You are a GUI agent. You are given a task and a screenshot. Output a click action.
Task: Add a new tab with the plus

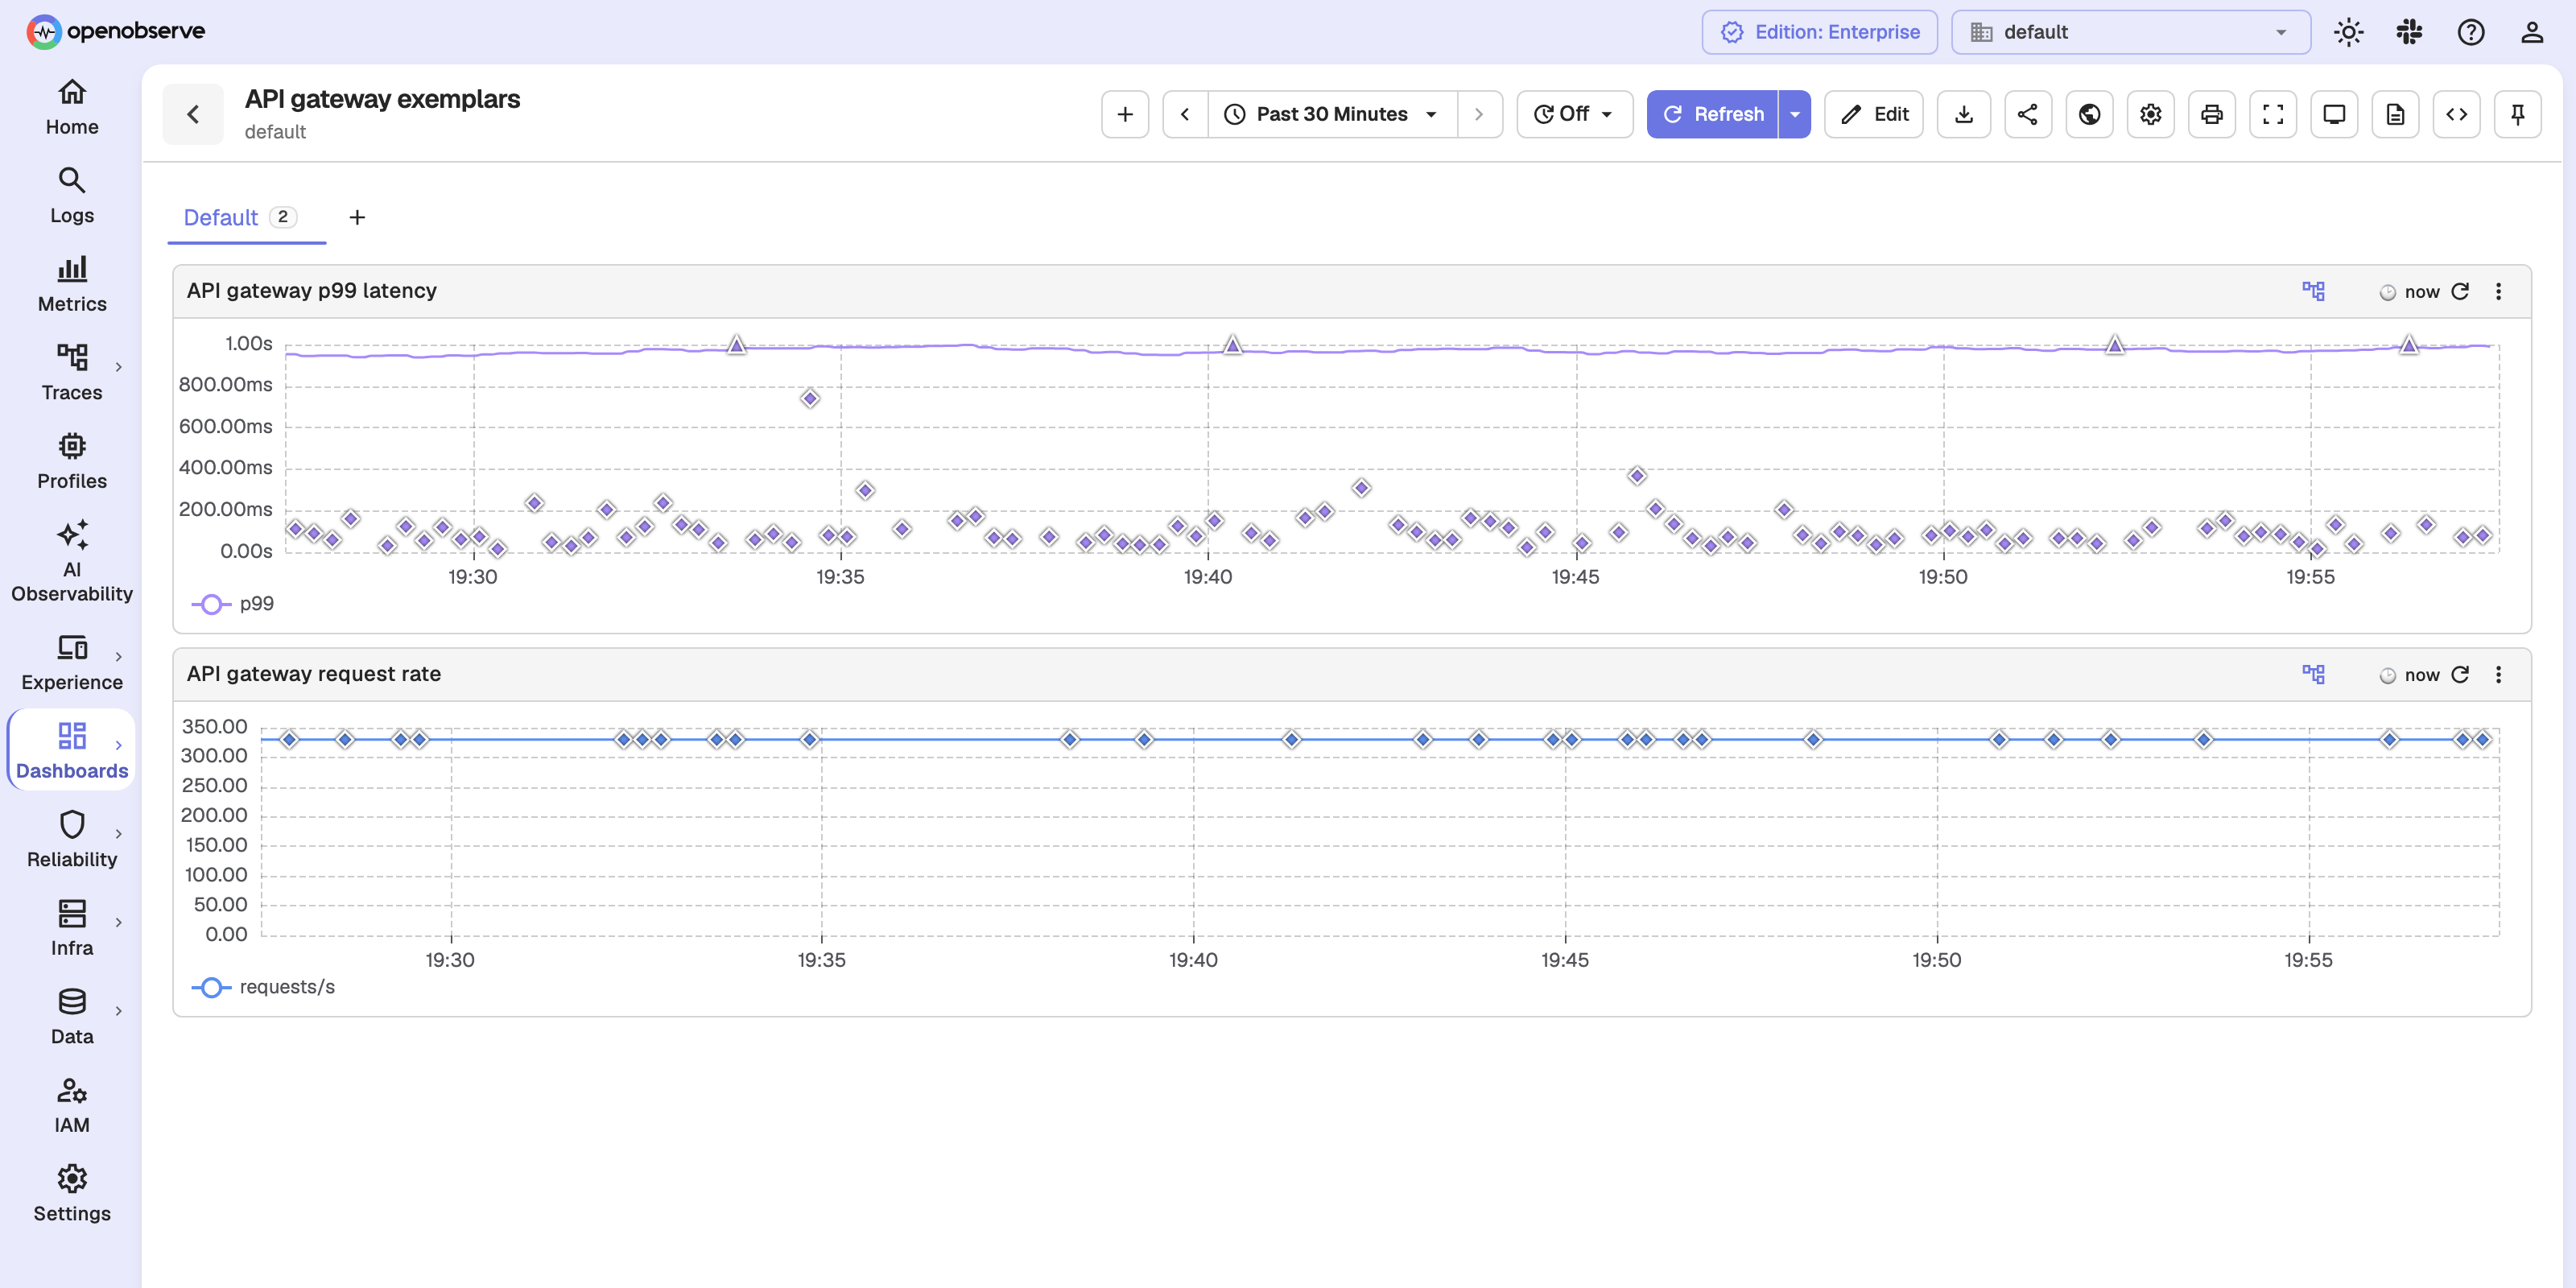(x=357, y=217)
